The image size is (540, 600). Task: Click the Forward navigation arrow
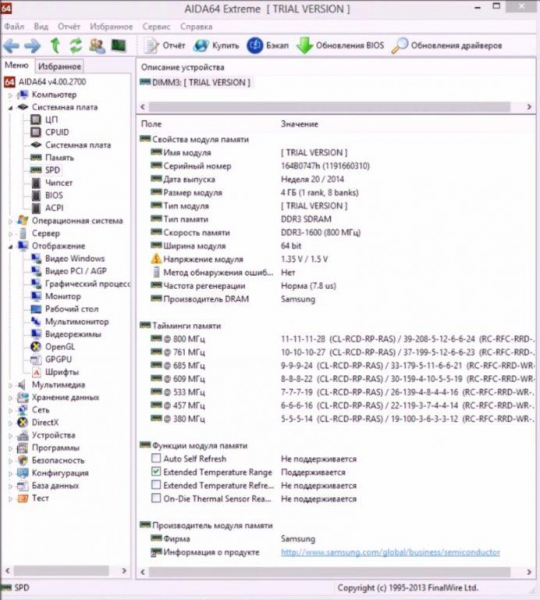32,46
